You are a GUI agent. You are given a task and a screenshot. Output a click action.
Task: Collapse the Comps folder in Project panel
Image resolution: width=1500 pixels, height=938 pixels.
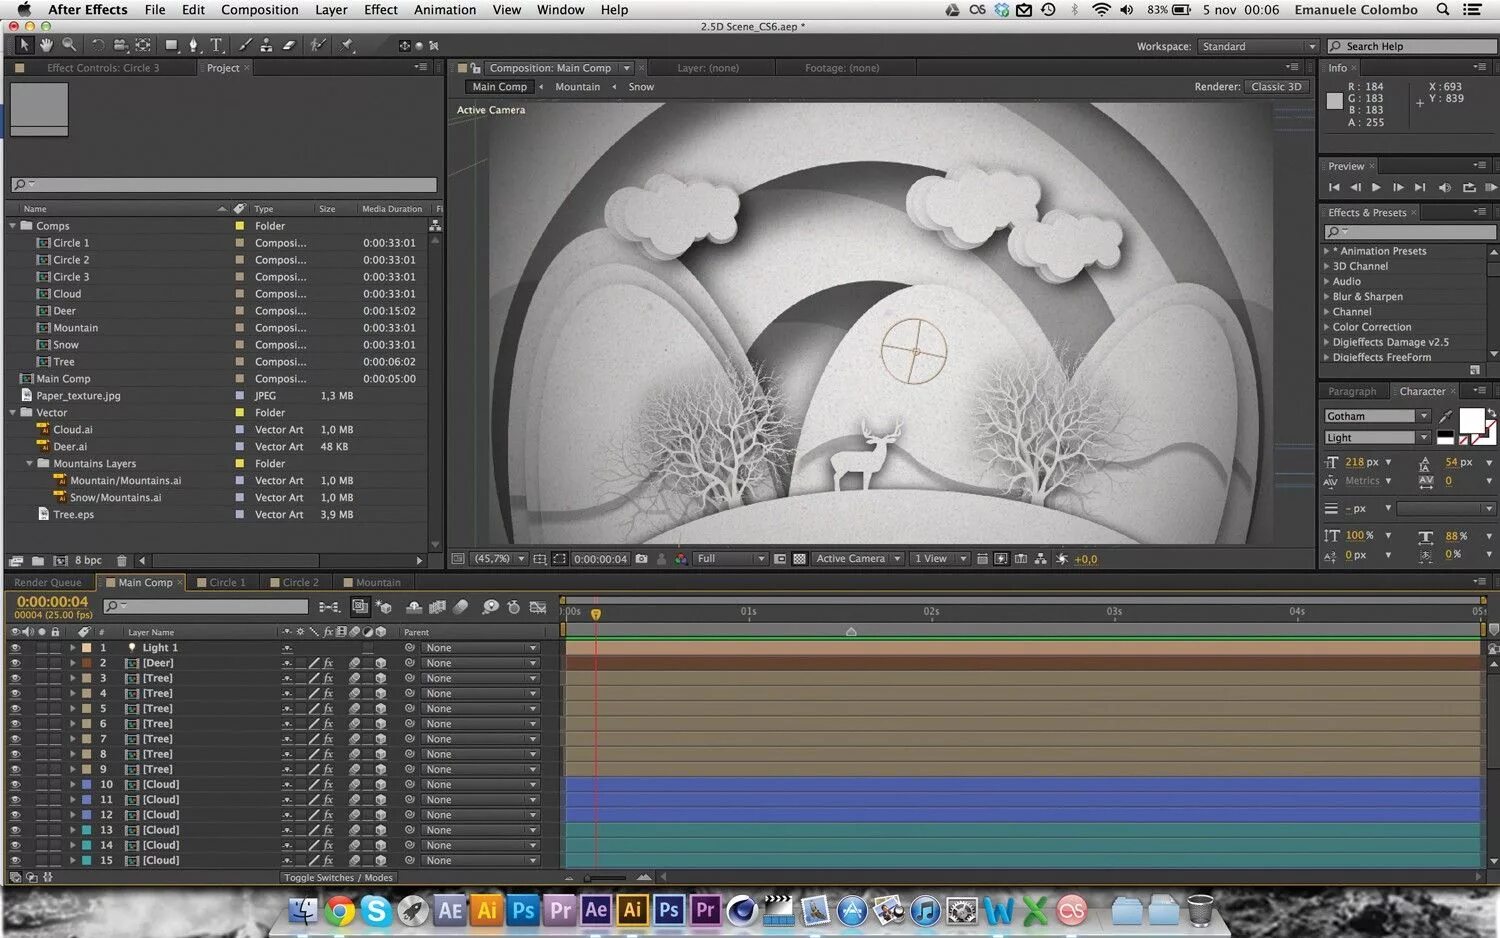pos(13,226)
